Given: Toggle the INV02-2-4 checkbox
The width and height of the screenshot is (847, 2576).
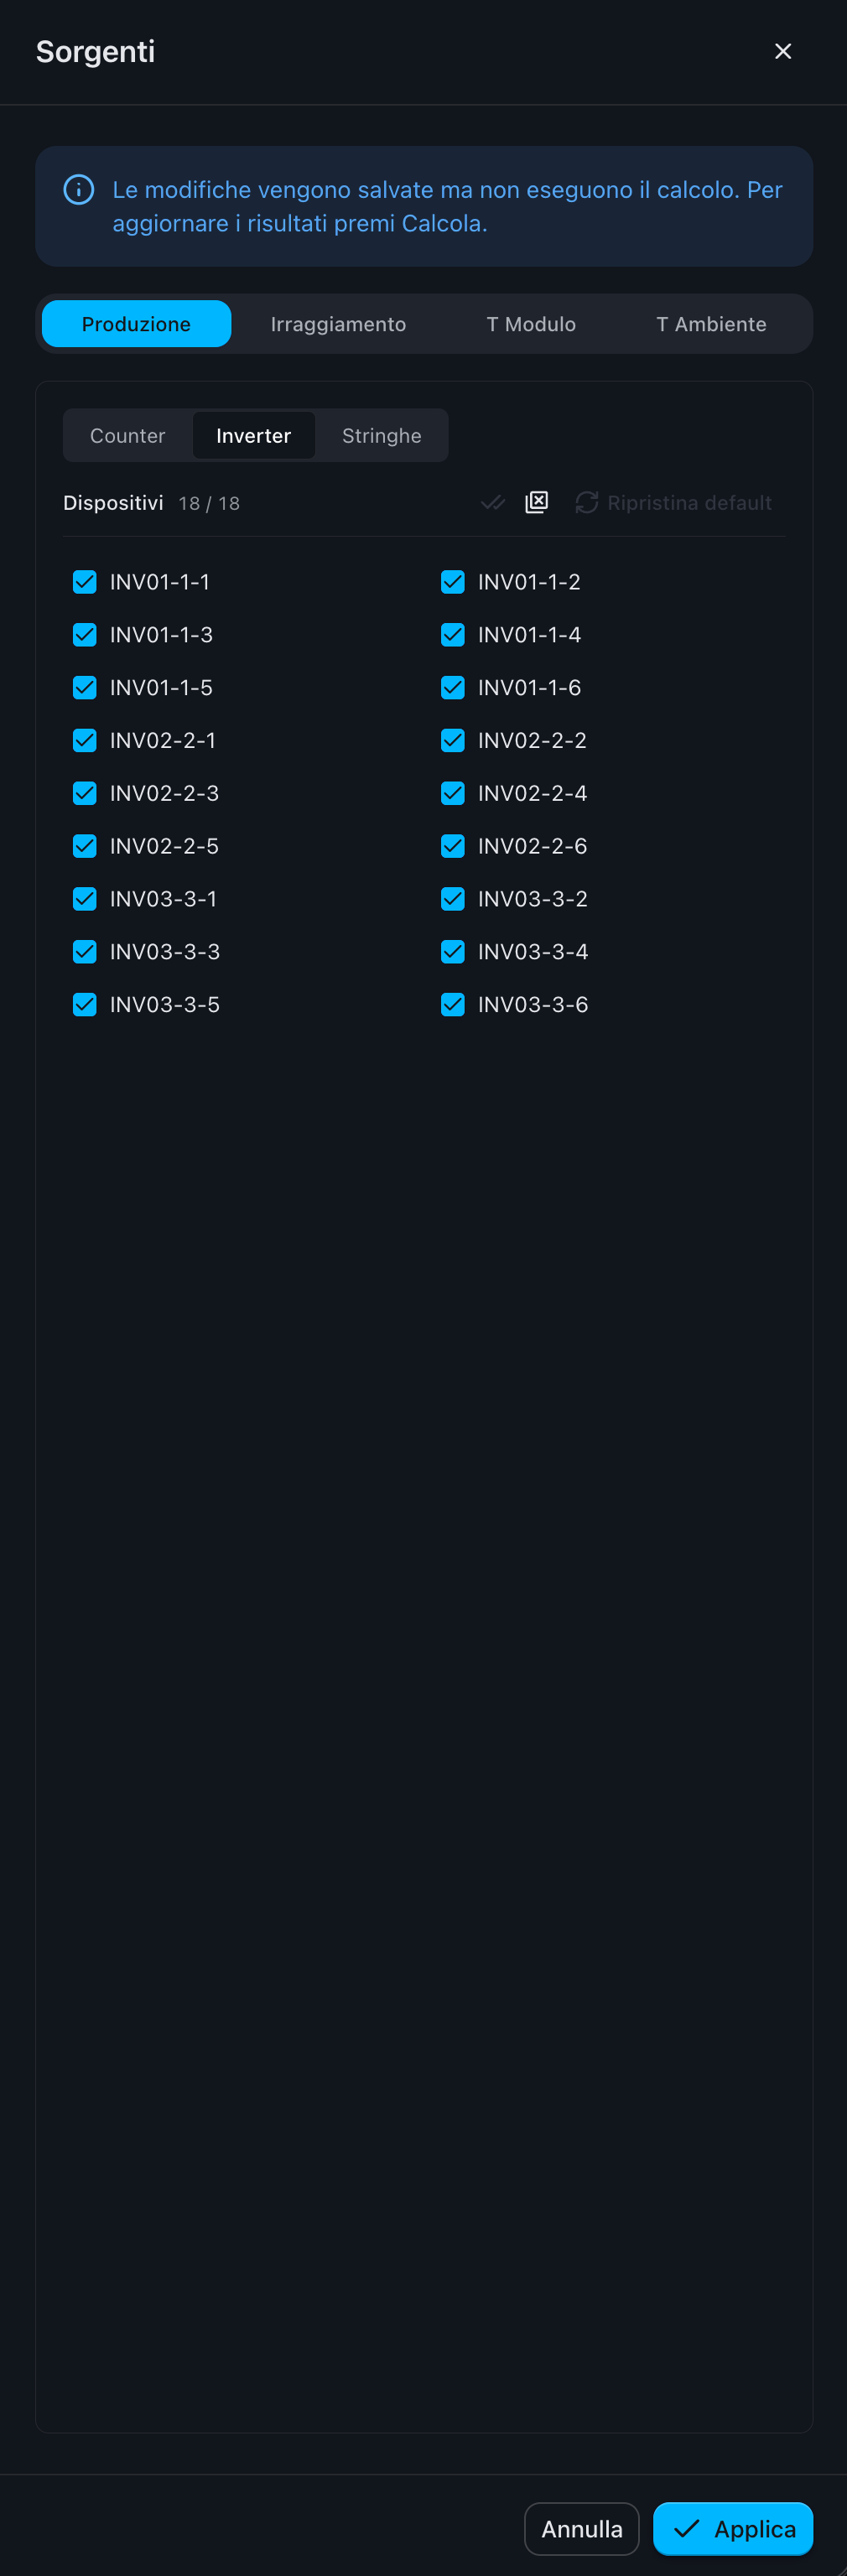Looking at the screenshot, I should [453, 793].
